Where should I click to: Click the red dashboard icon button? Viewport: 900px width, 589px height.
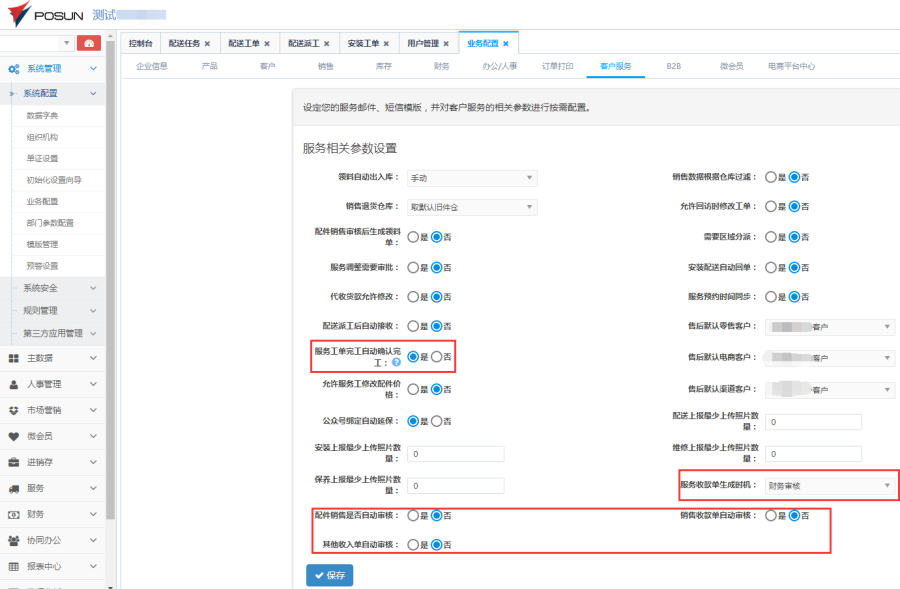[90, 43]
